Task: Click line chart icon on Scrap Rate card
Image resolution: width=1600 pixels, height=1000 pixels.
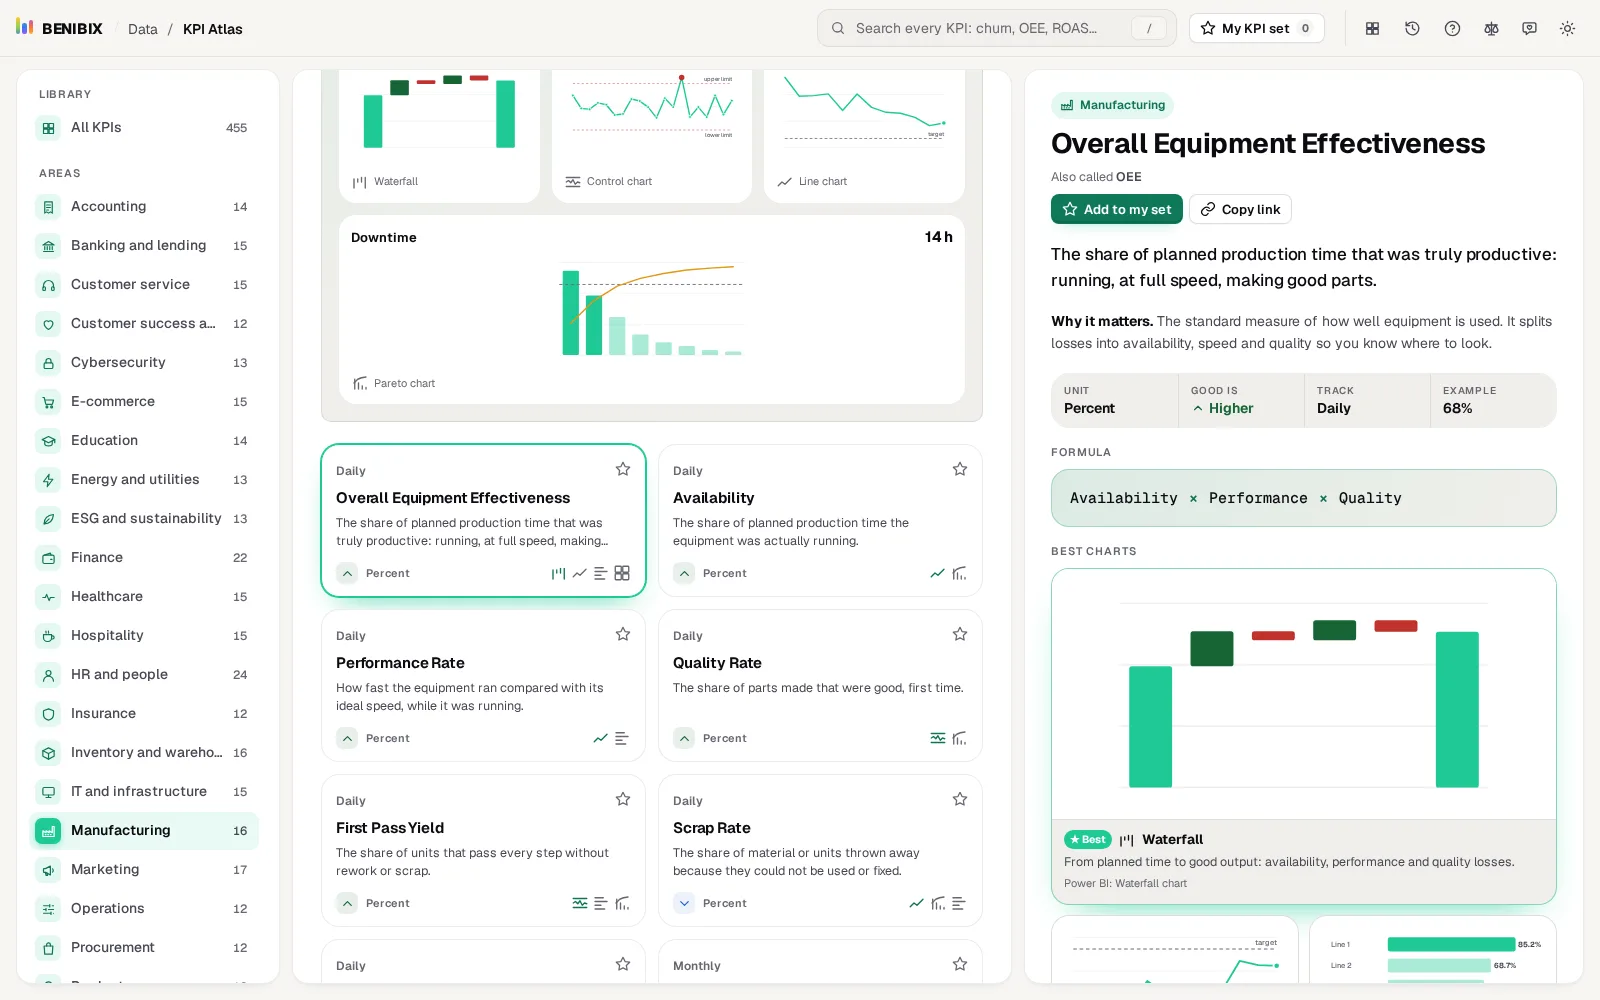Action: point(916,903)
